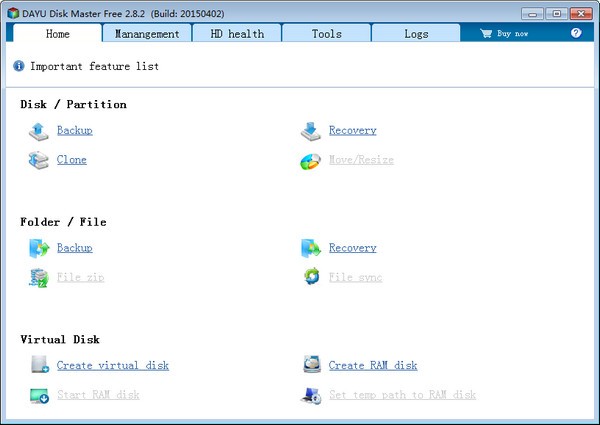Open Recovery link under Folder / File
600x425 pixels.
tap(352, 248)
